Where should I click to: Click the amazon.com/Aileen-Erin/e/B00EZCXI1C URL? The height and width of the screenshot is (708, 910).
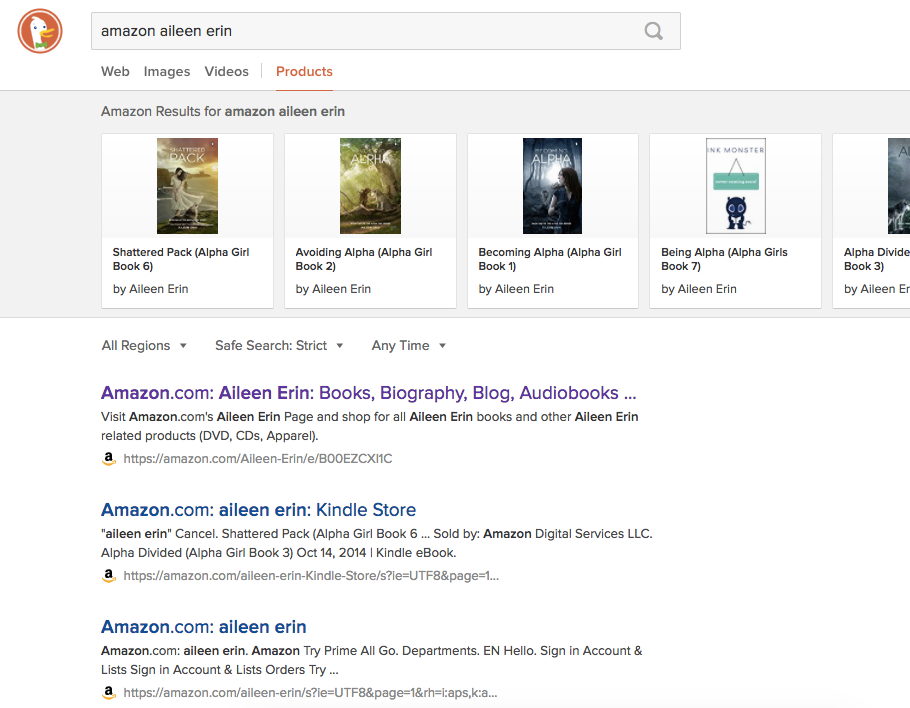click(258, 458)
